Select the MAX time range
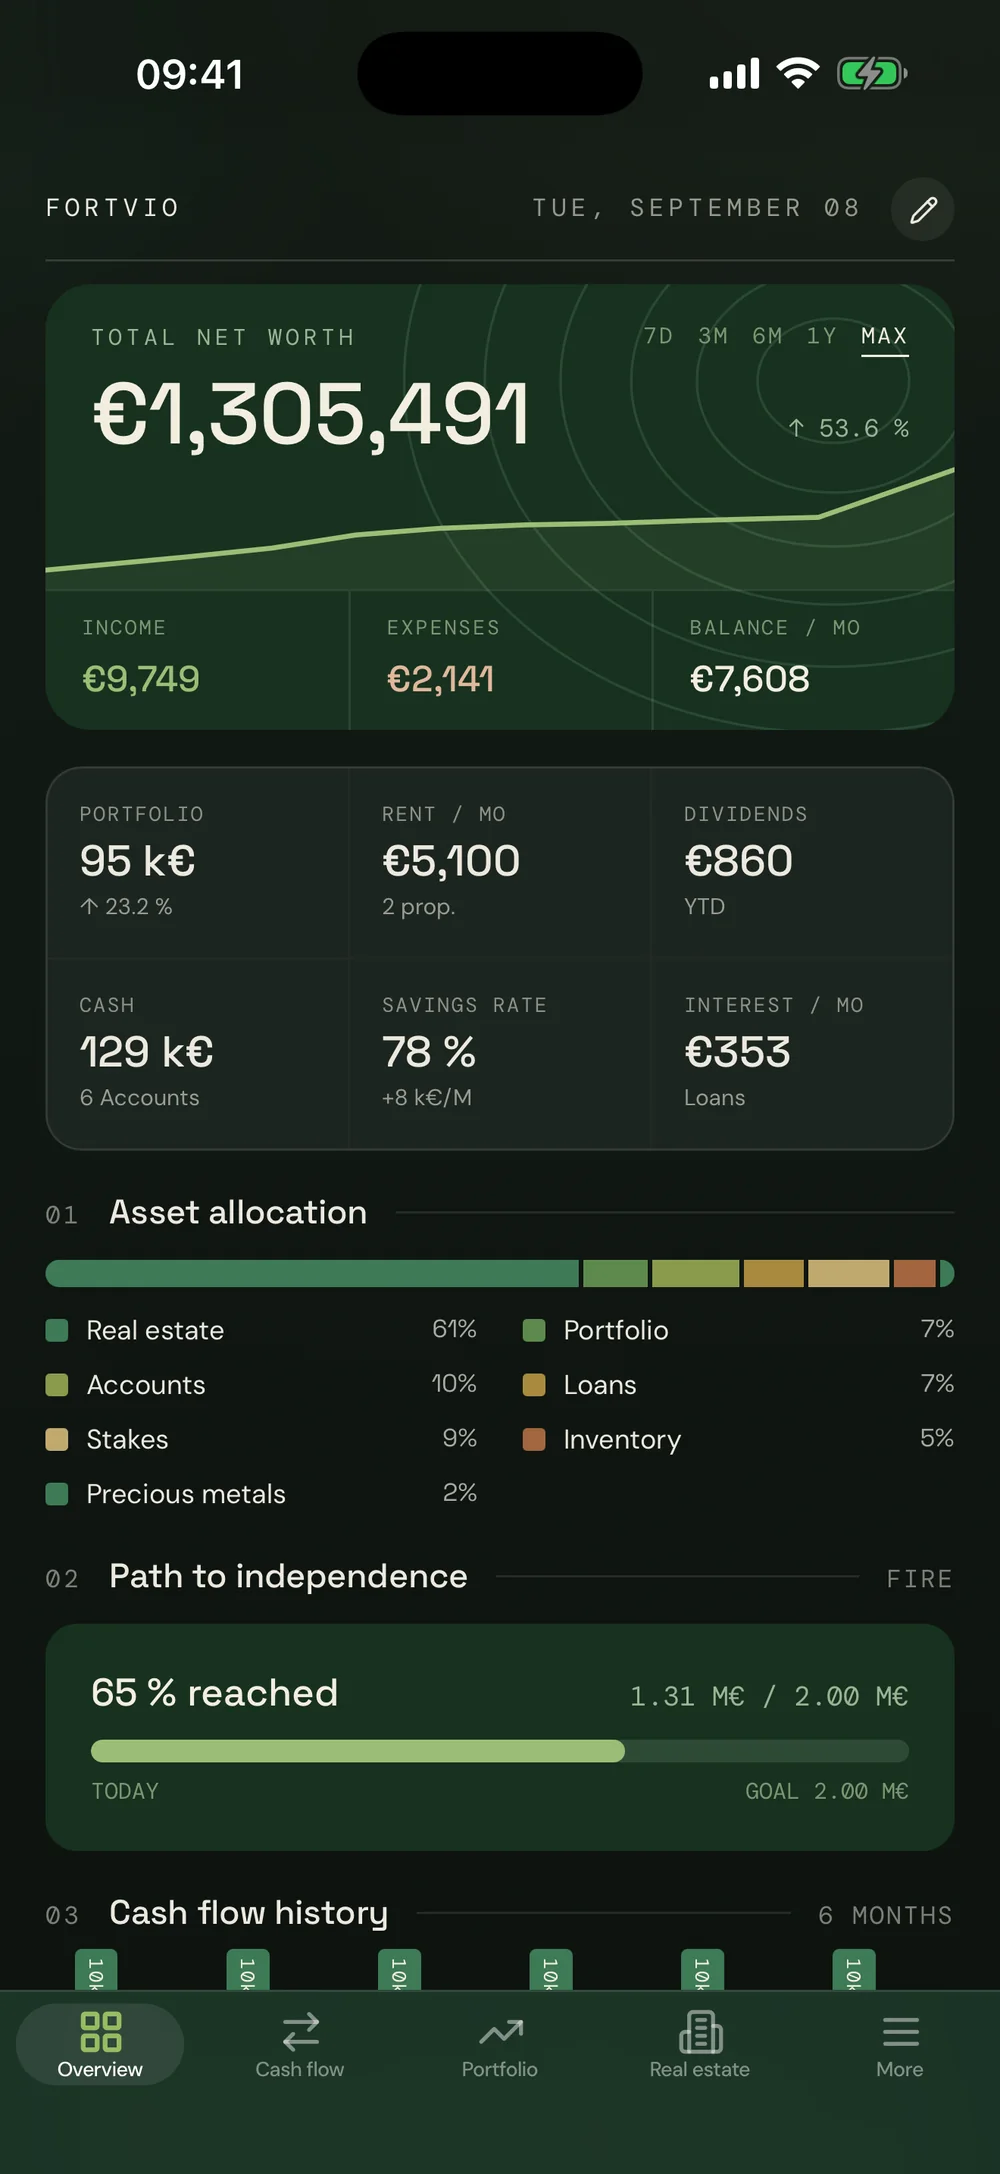Viewport: 1000px width, 2174px height. coord(885,337)
